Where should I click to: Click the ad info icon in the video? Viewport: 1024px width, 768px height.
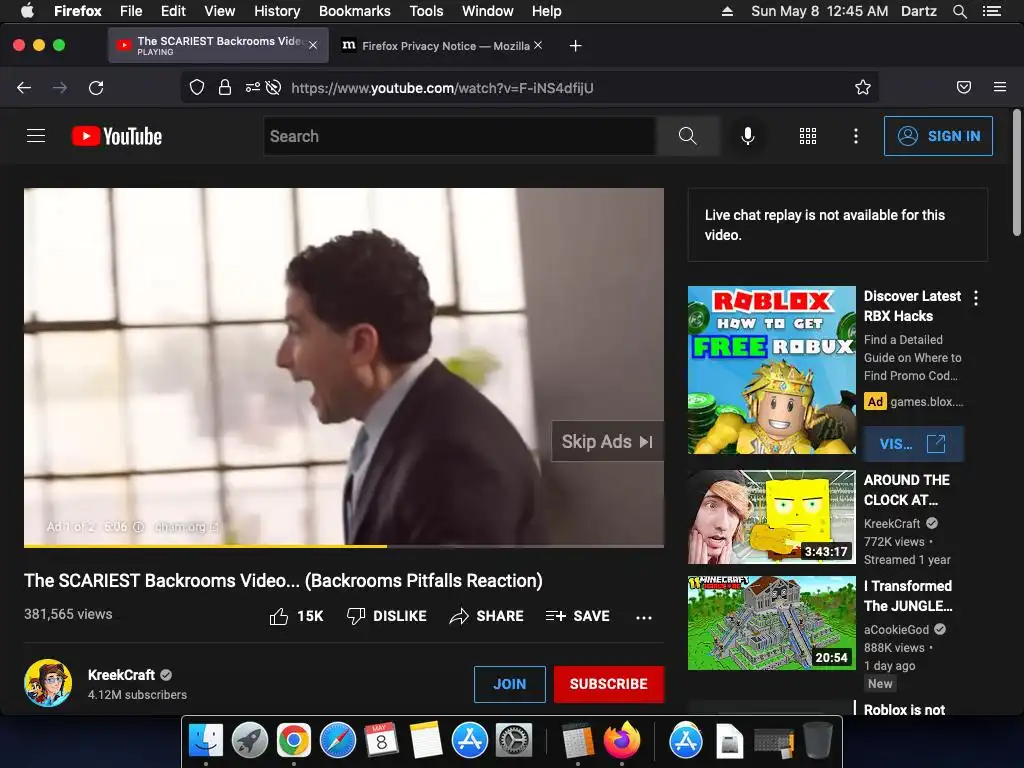pyautogui.click(x=138, y=526)
